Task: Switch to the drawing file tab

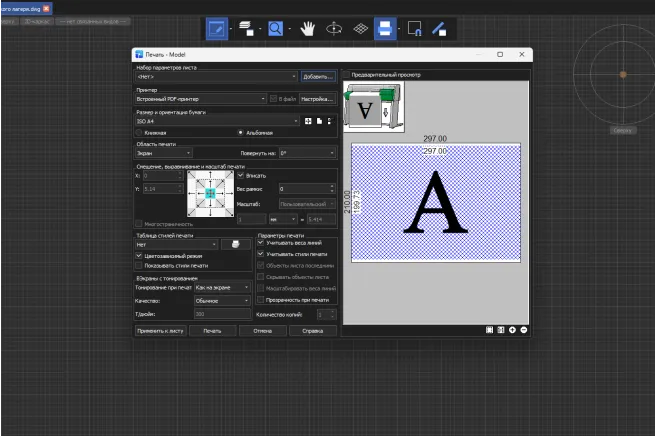Action: coord(20,7)
